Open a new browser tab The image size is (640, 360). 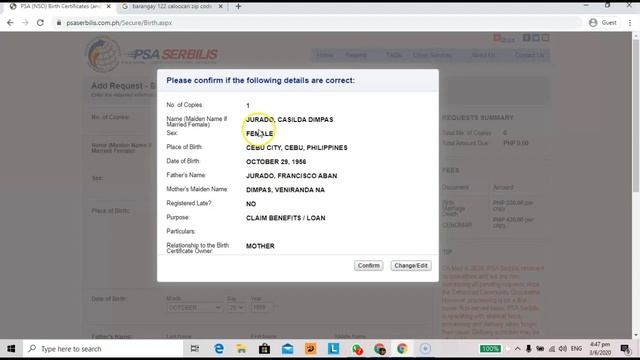pyautogui.click(x=238, y=7)
